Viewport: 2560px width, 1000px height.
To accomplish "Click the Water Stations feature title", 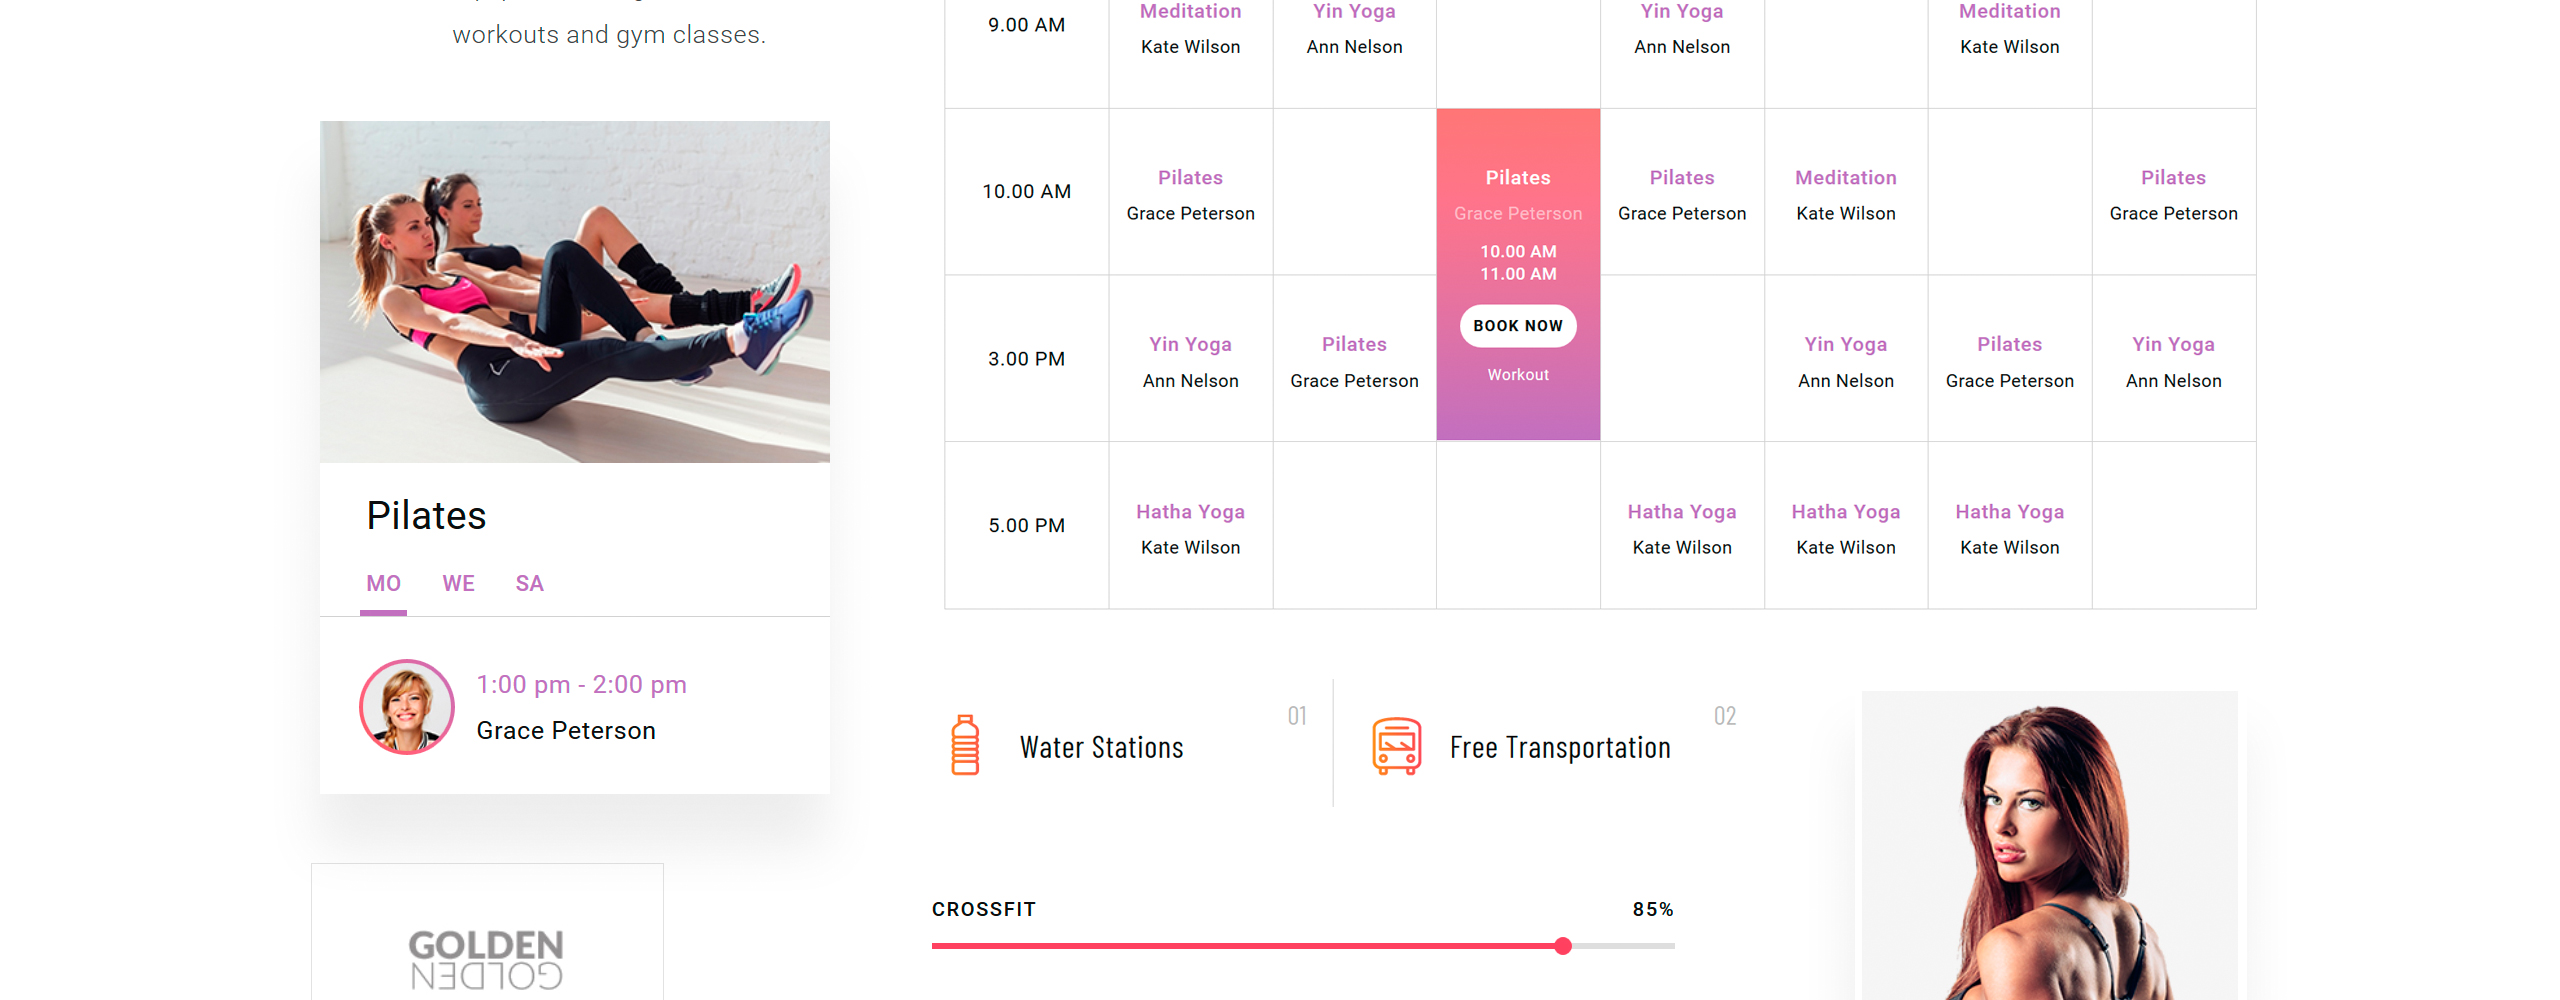I will [x=1101, y=747].
